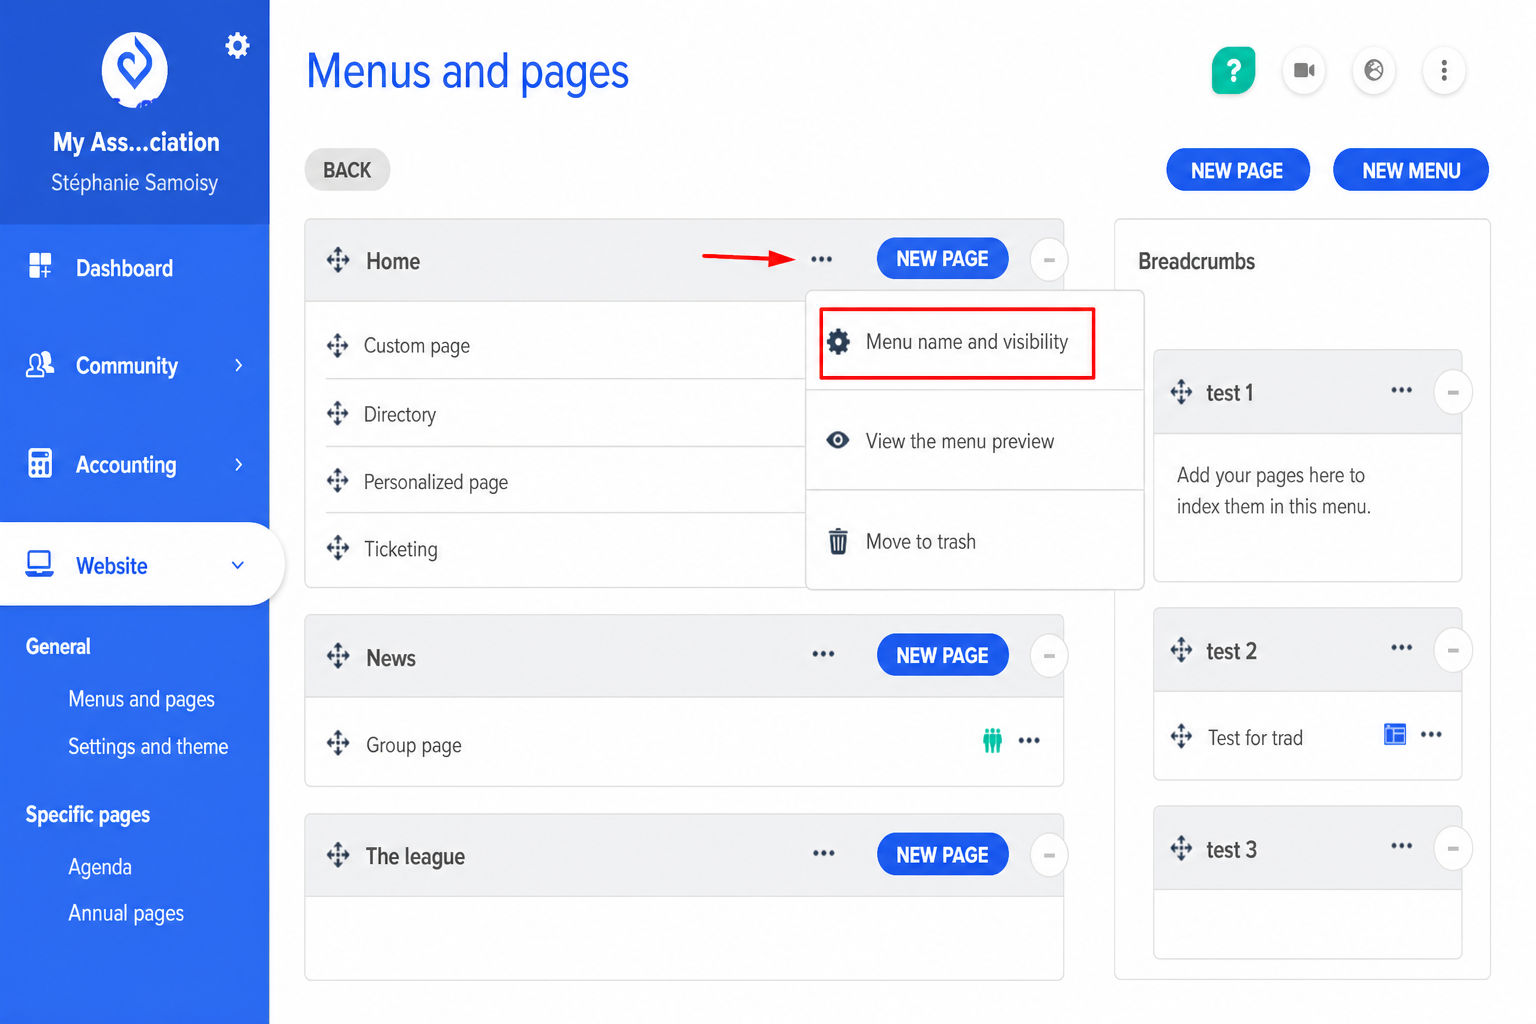Collapse test 1 with minus button
The width and height of the screenshot is (1536, 1024).
pos(1453,392)
